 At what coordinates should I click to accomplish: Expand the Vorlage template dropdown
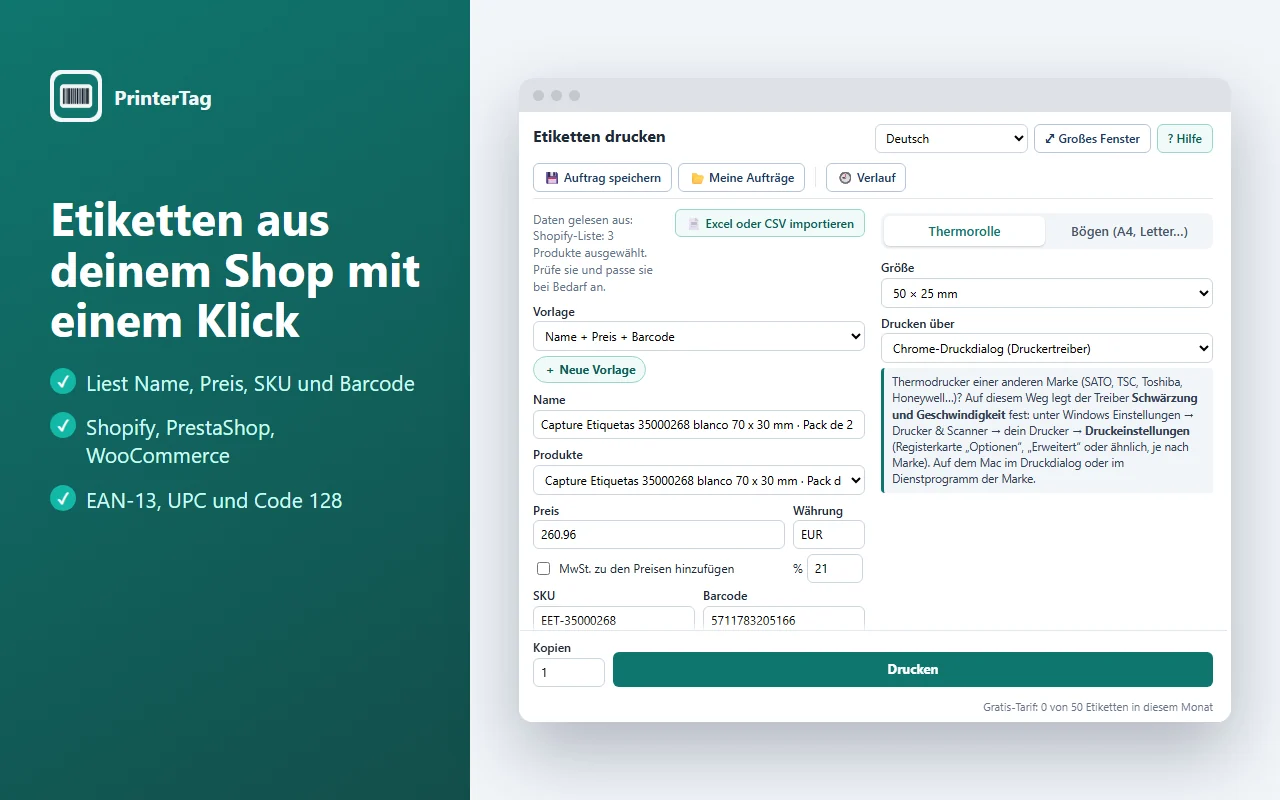click(x=699, y=337)
